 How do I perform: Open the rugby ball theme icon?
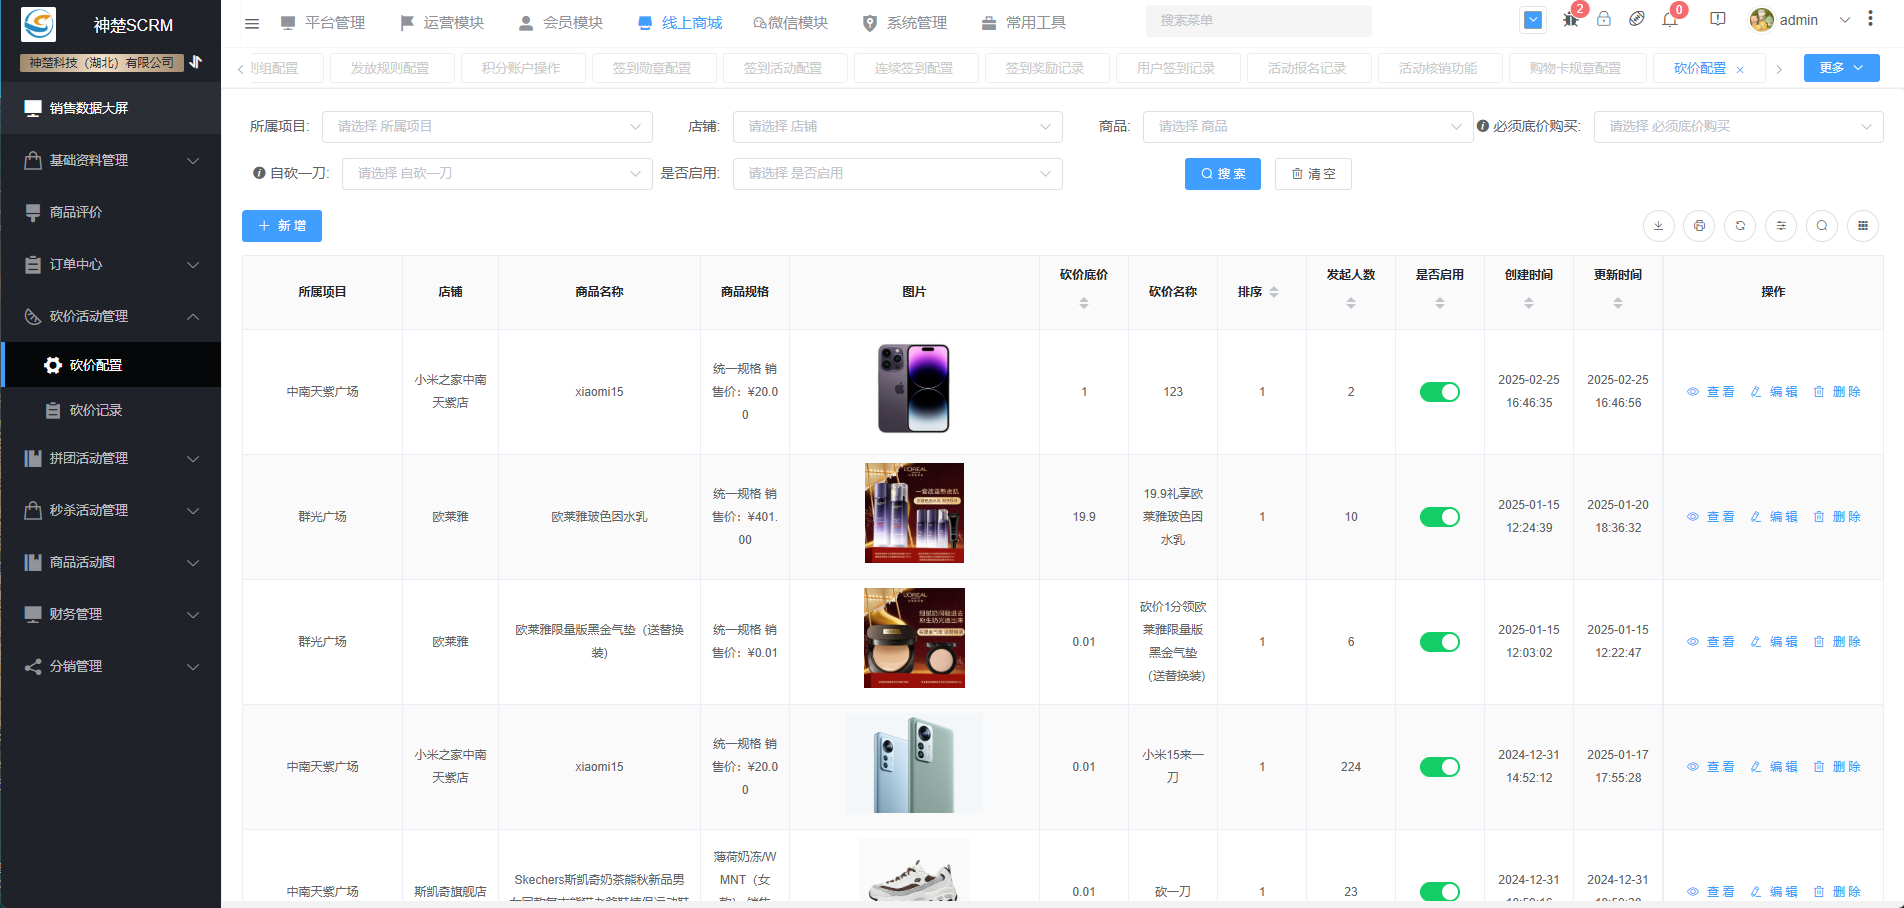coord(1637,19)
